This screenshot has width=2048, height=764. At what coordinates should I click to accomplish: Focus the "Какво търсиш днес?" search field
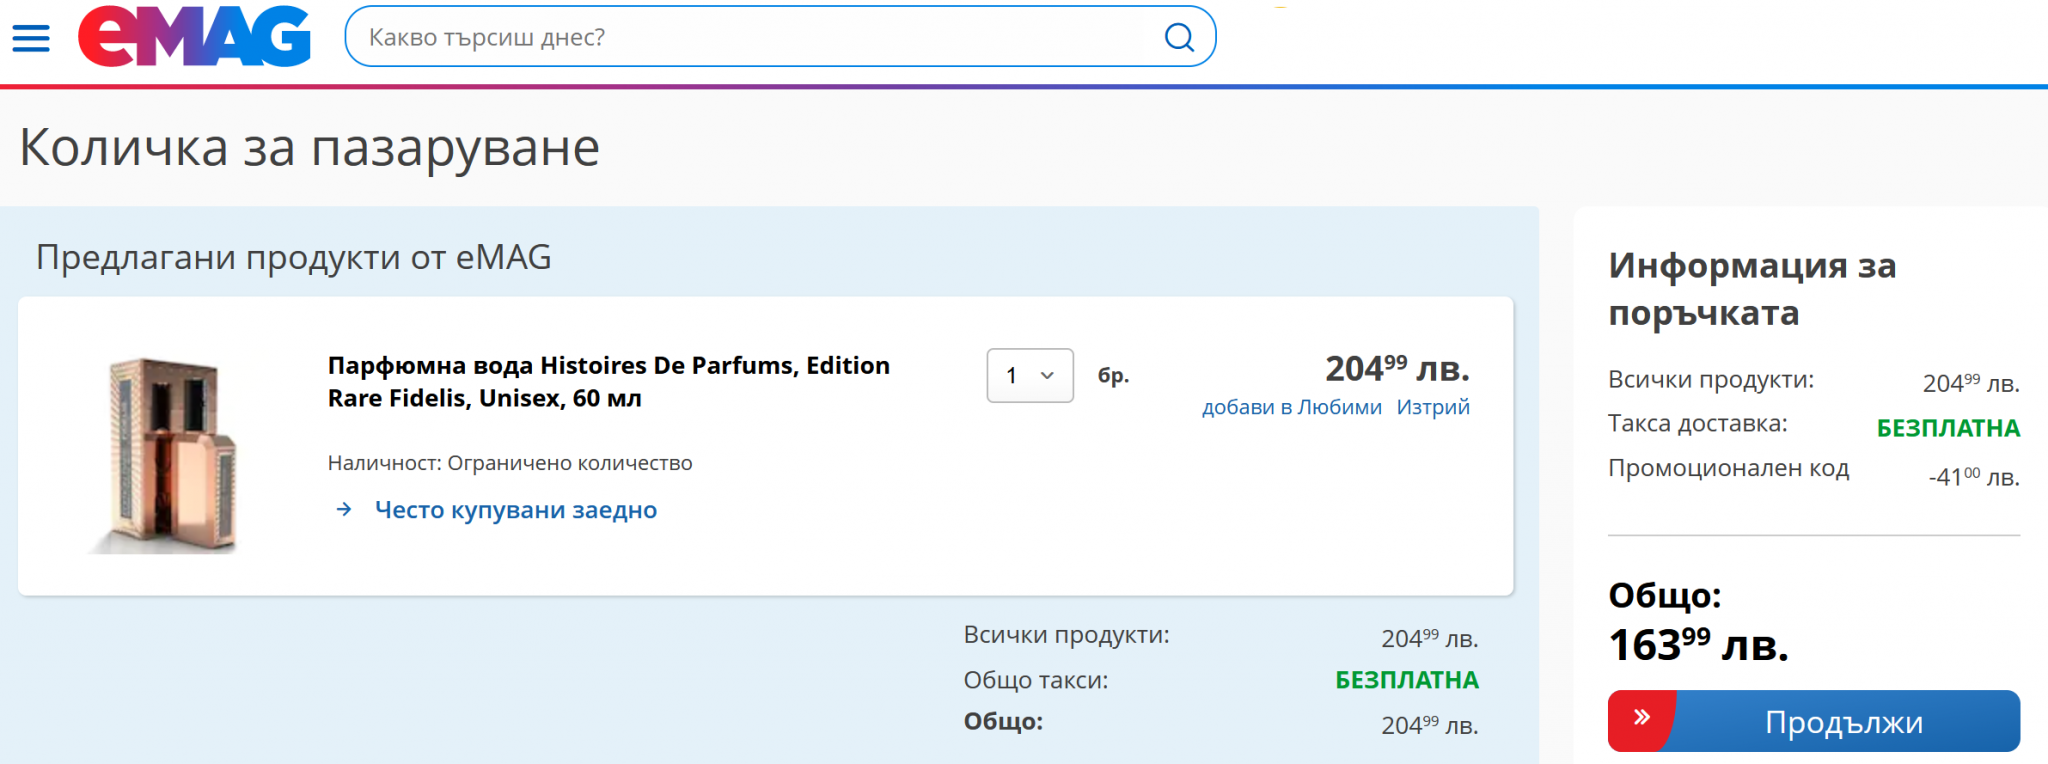(760, 38)
